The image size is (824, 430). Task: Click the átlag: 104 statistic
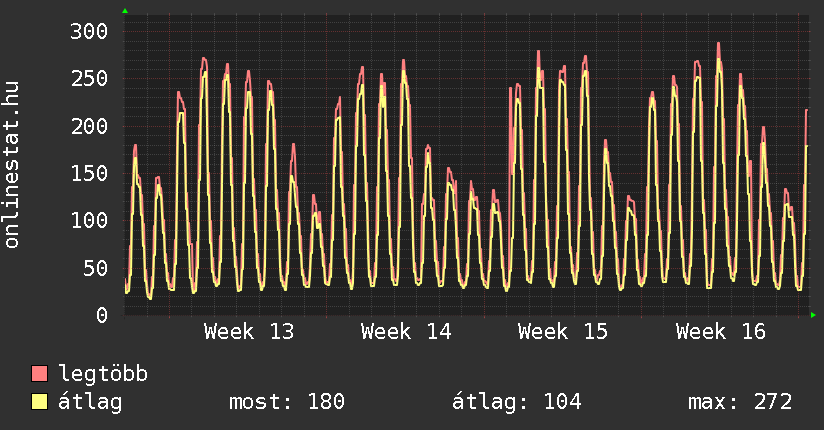pos(517,402)
